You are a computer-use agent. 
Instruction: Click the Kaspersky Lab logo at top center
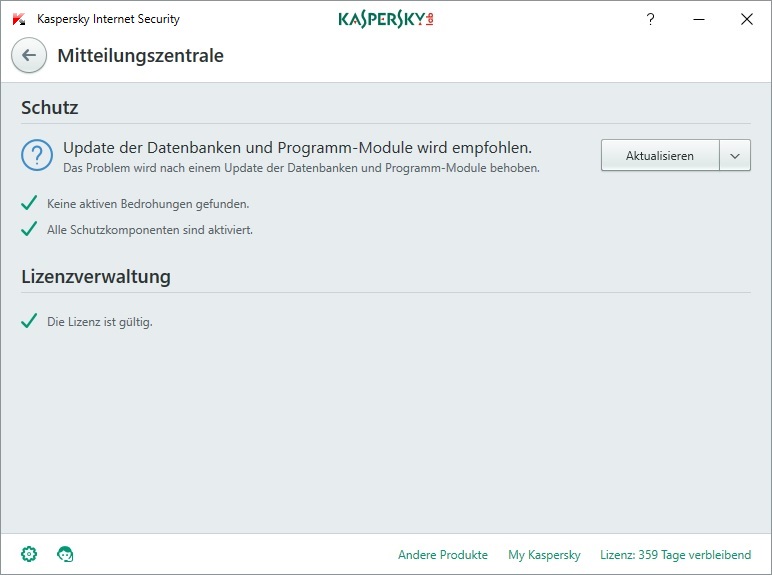click(x=386, y=19)
